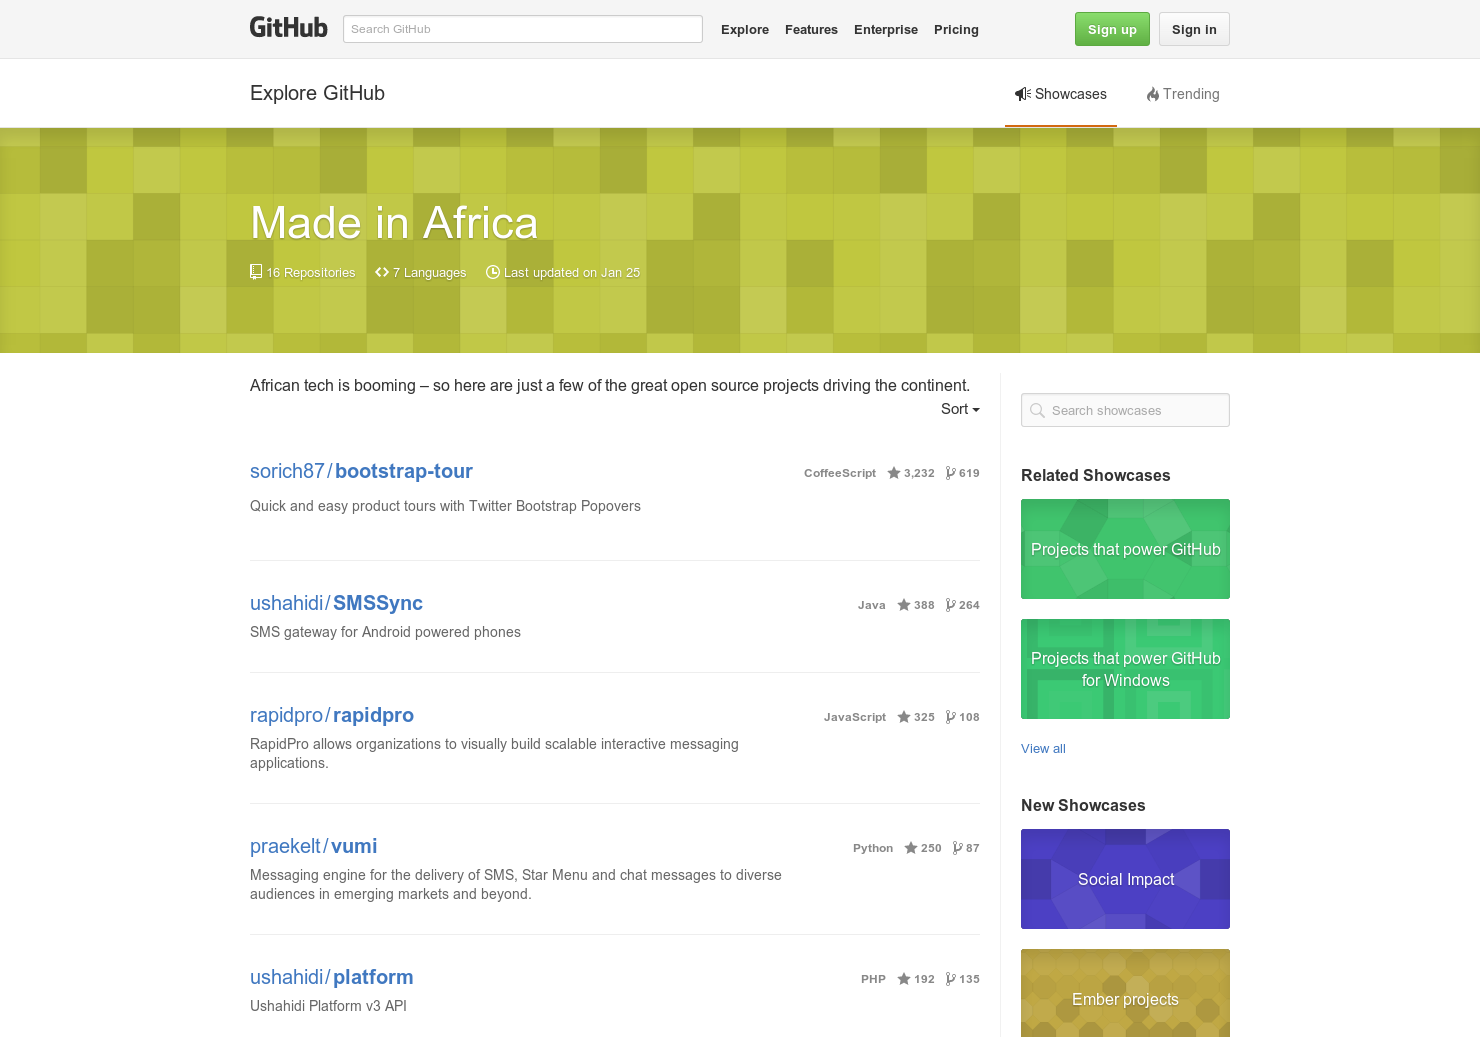The width and height of the screenshot is (1480, 1037).
Task: Open Projects that power GitHub for Windows
Action: (1125, 669)
